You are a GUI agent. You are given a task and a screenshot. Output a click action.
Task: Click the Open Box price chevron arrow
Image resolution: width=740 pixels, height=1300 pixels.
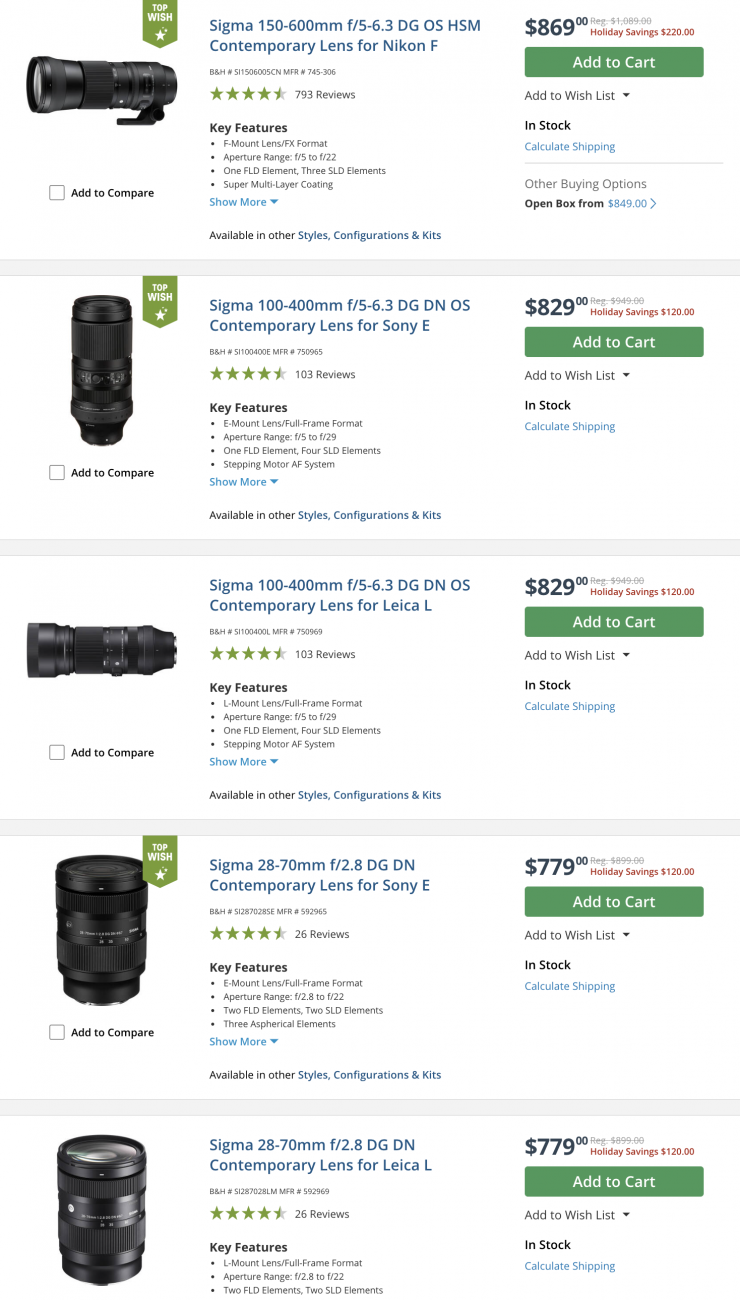click(654, 204)
